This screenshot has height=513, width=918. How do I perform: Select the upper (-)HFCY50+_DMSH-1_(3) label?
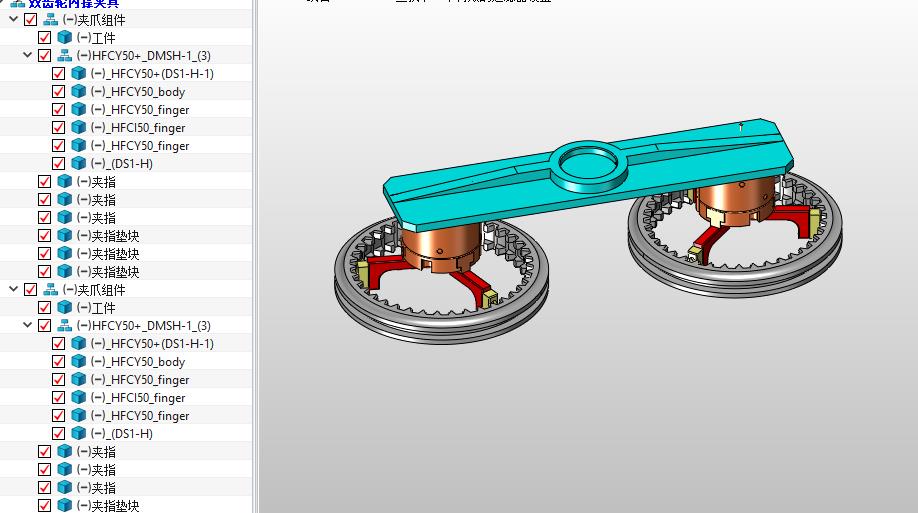(143, 56)
